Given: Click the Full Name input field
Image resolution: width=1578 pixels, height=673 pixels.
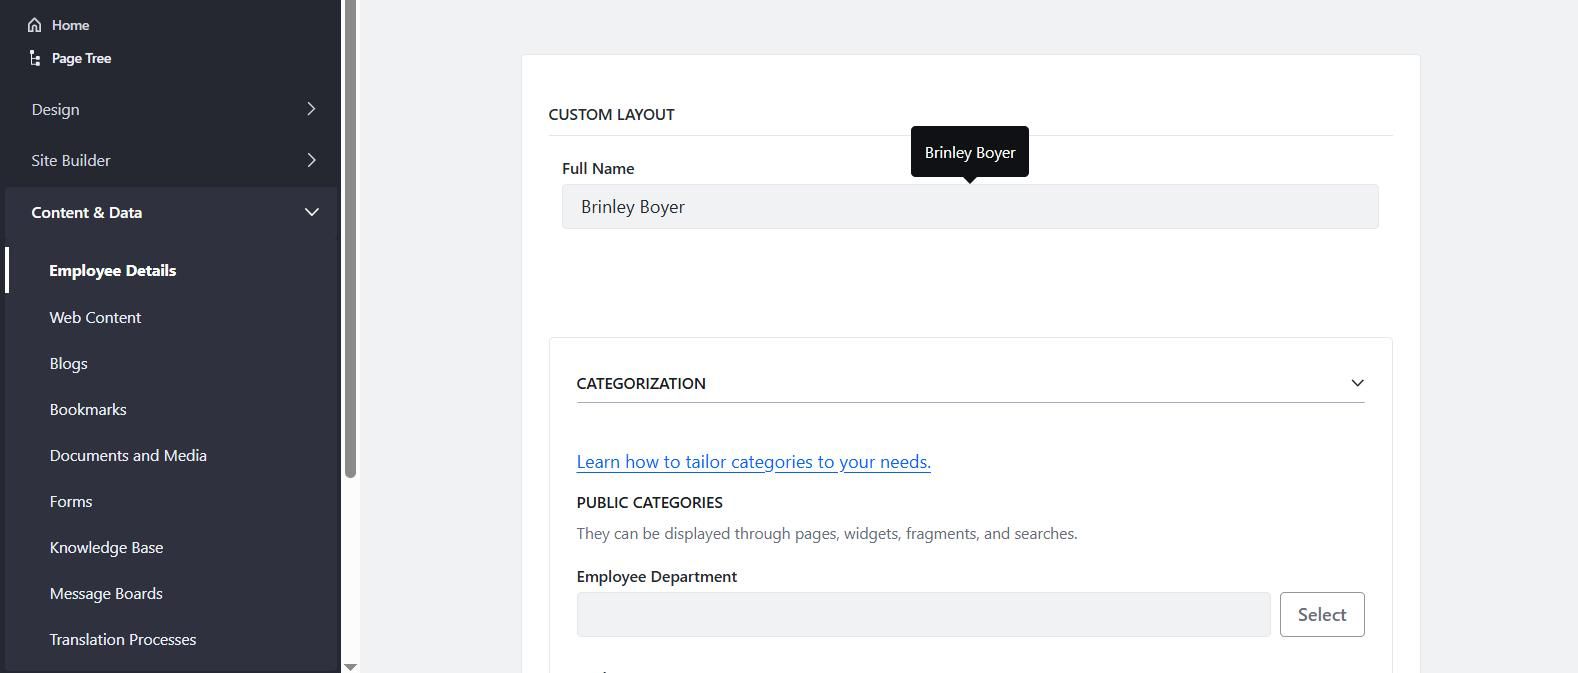Looking at the screenshot, I should (970, 207).
